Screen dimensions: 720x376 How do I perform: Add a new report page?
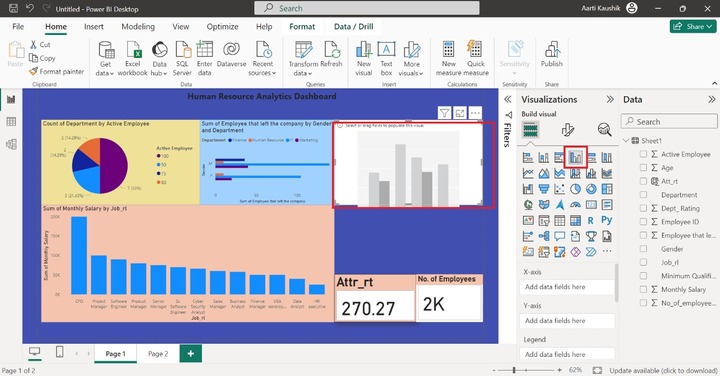(191, 354)
